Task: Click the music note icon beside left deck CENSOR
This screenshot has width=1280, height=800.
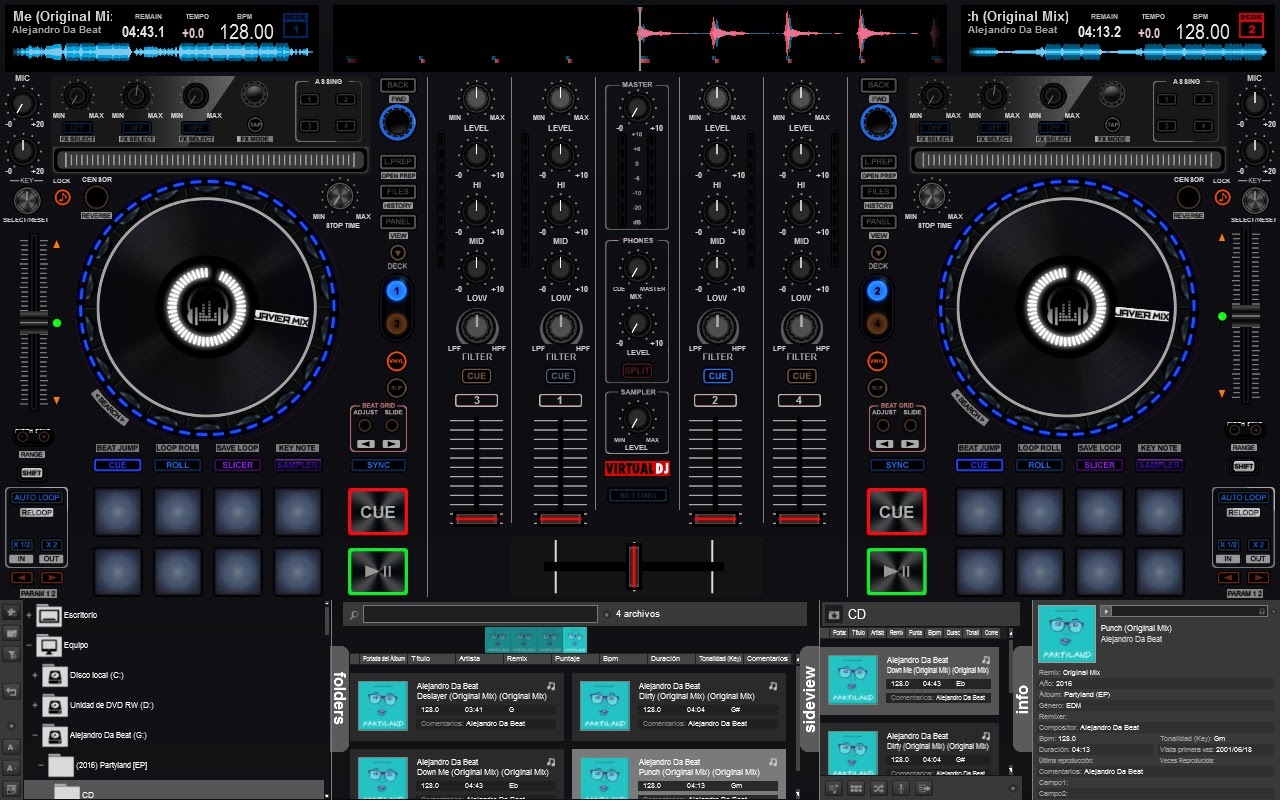Action: 61,198
